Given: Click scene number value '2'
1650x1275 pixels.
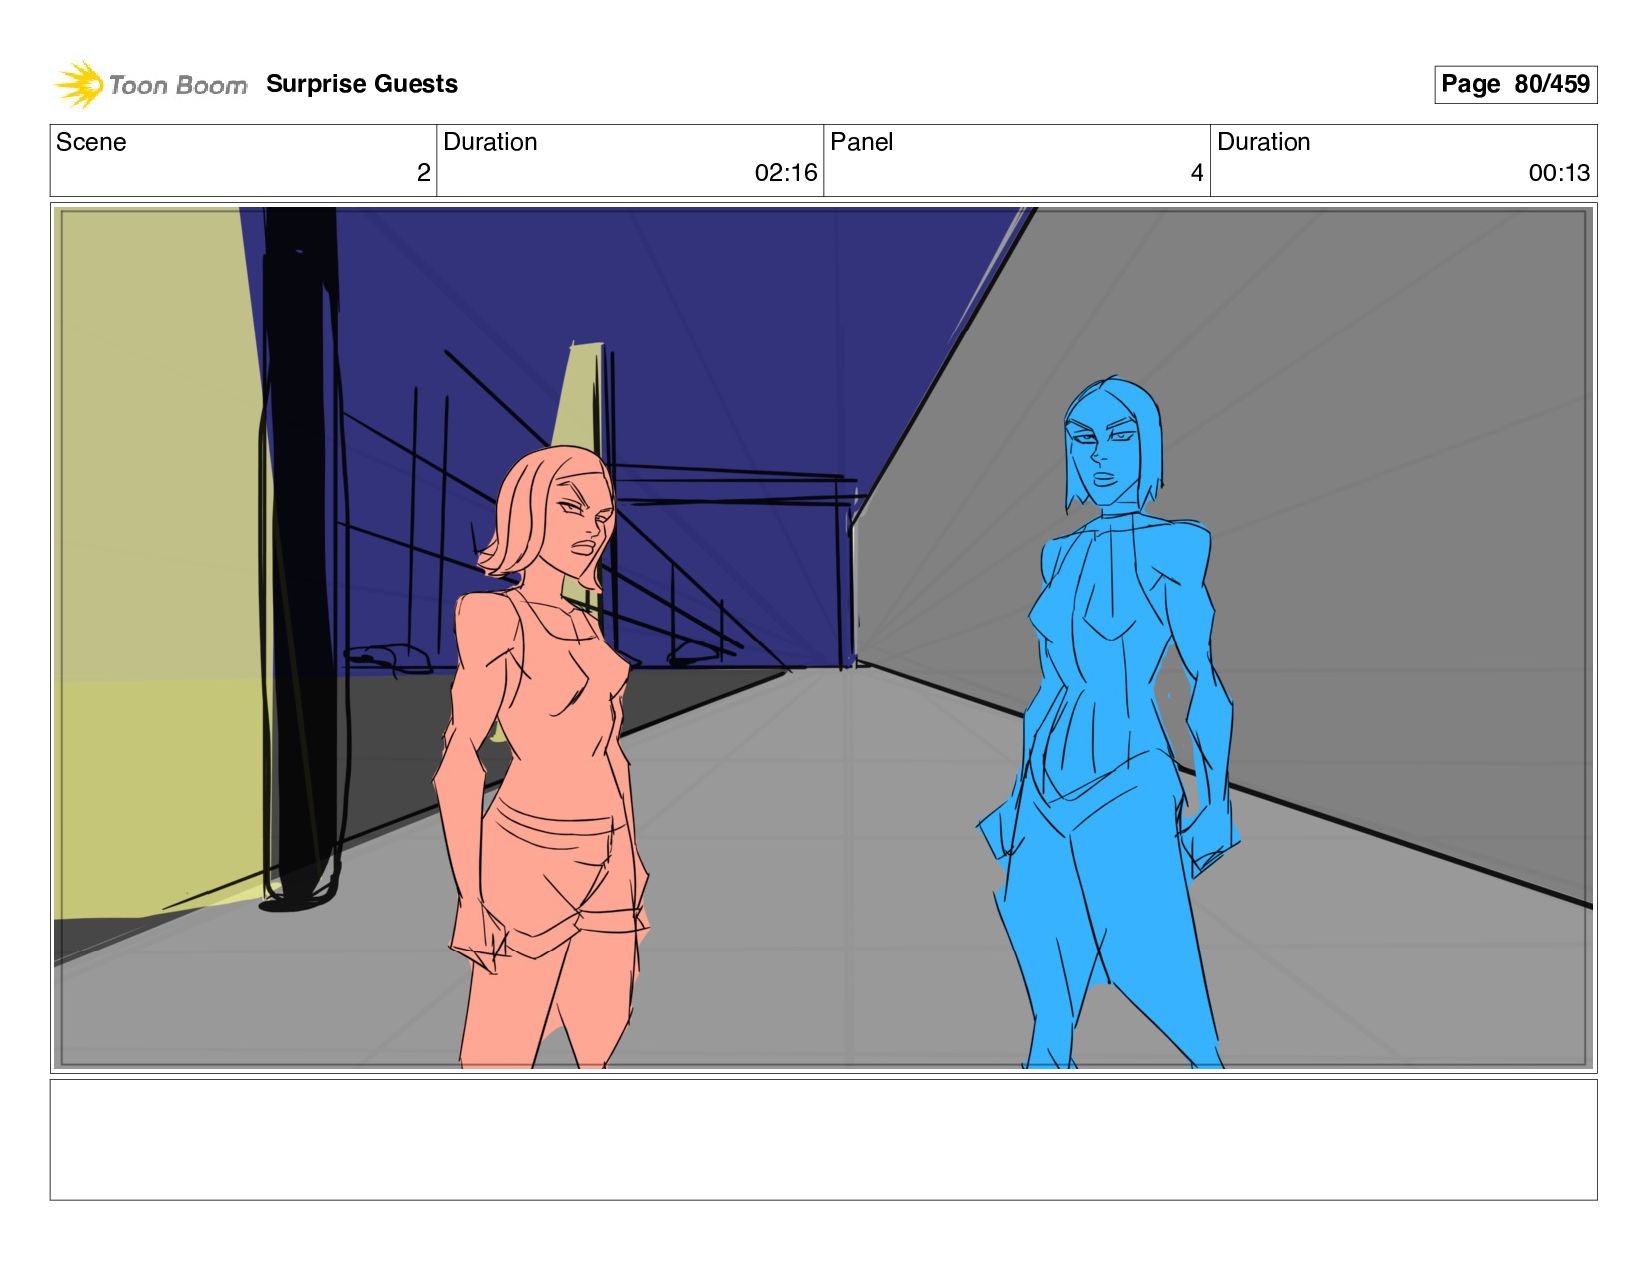Looking at the screenshot, I should click(423, 173).
